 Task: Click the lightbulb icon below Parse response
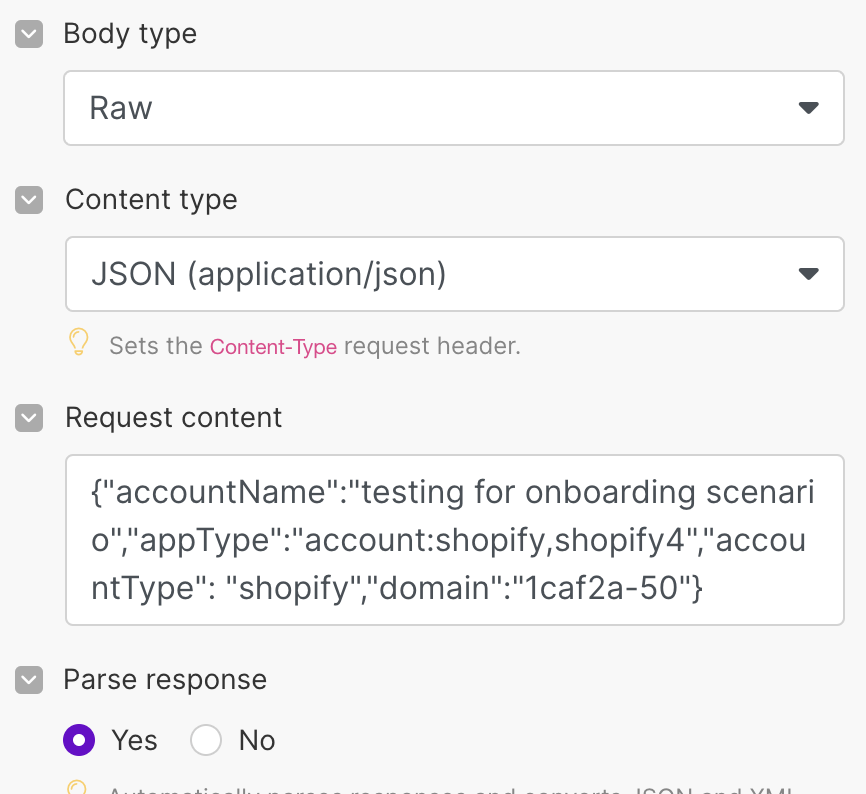(x=79, y=789)
